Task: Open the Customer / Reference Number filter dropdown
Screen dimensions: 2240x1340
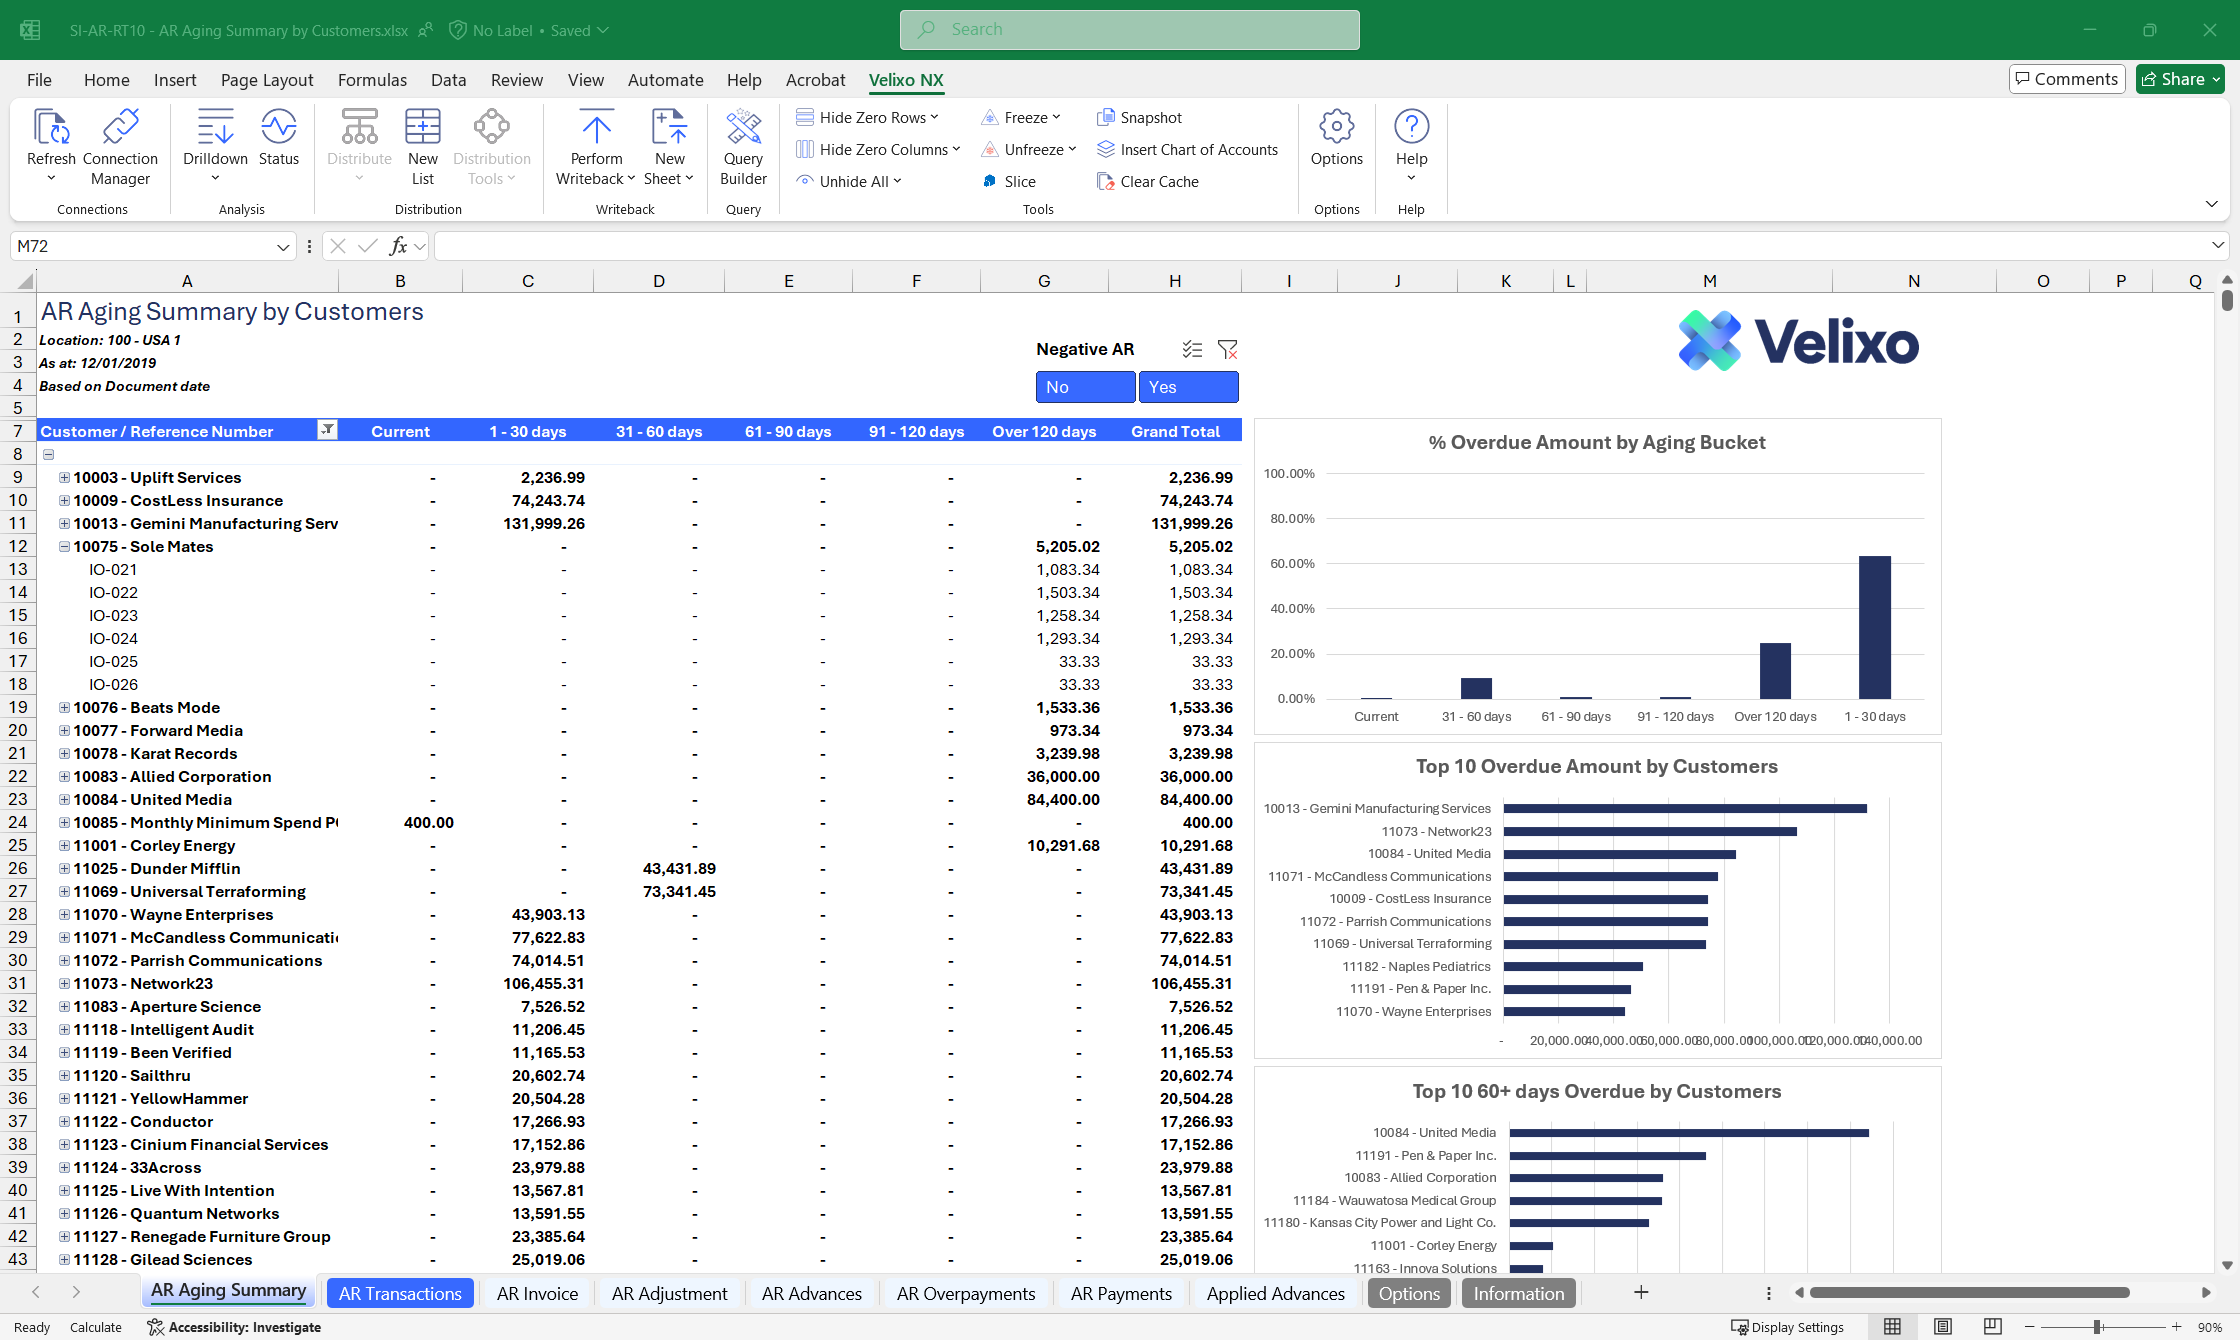Action: pyautogui.click(x=327, y=430)
